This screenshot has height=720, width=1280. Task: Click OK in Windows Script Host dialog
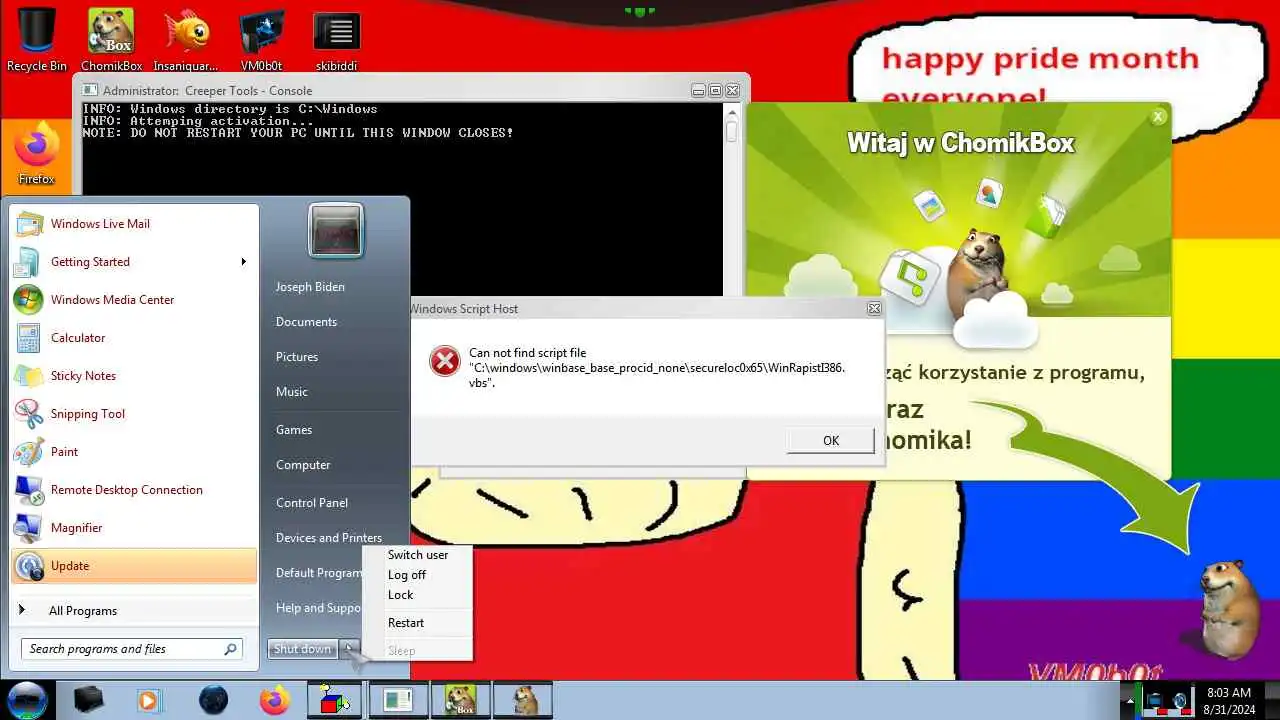coord(830,441)
